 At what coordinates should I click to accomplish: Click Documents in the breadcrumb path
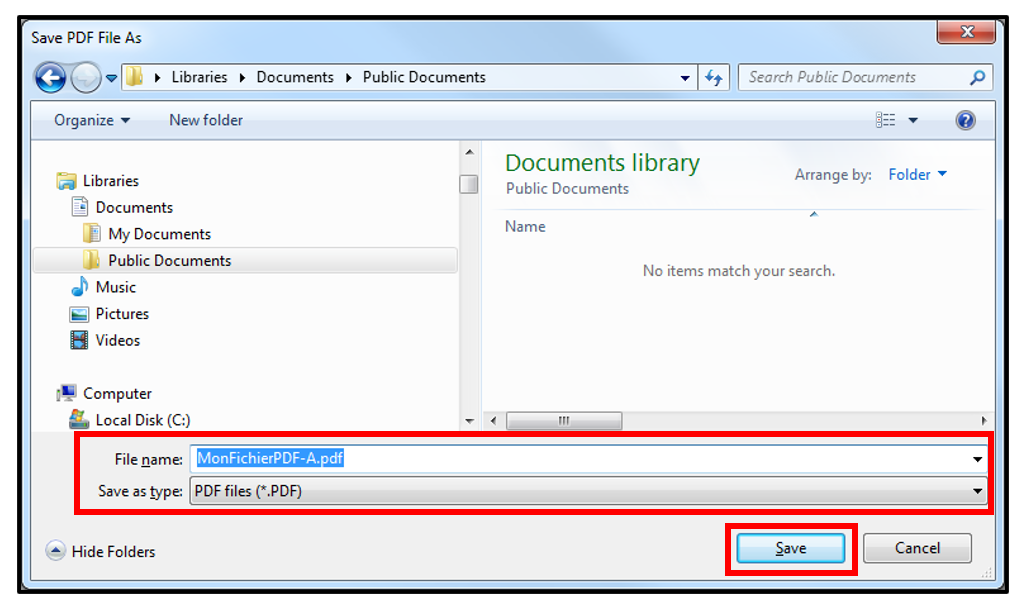click(x=294, y=77)
